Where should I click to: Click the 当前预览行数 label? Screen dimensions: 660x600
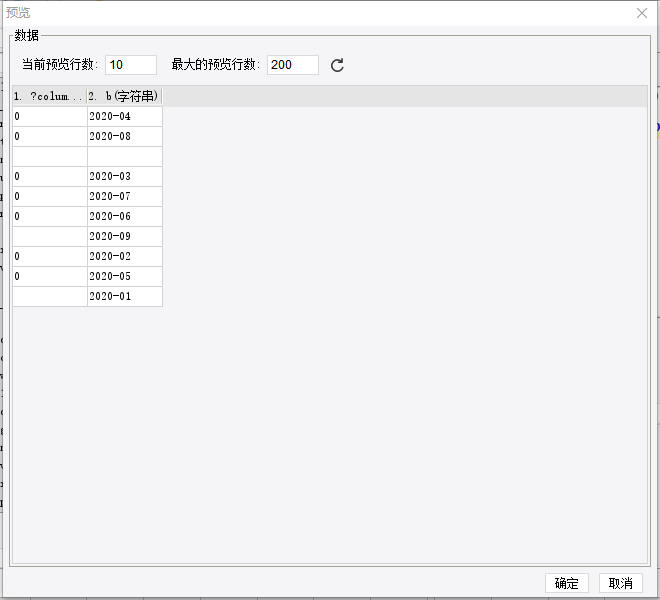pyautogui.click(x=59, y=64)
